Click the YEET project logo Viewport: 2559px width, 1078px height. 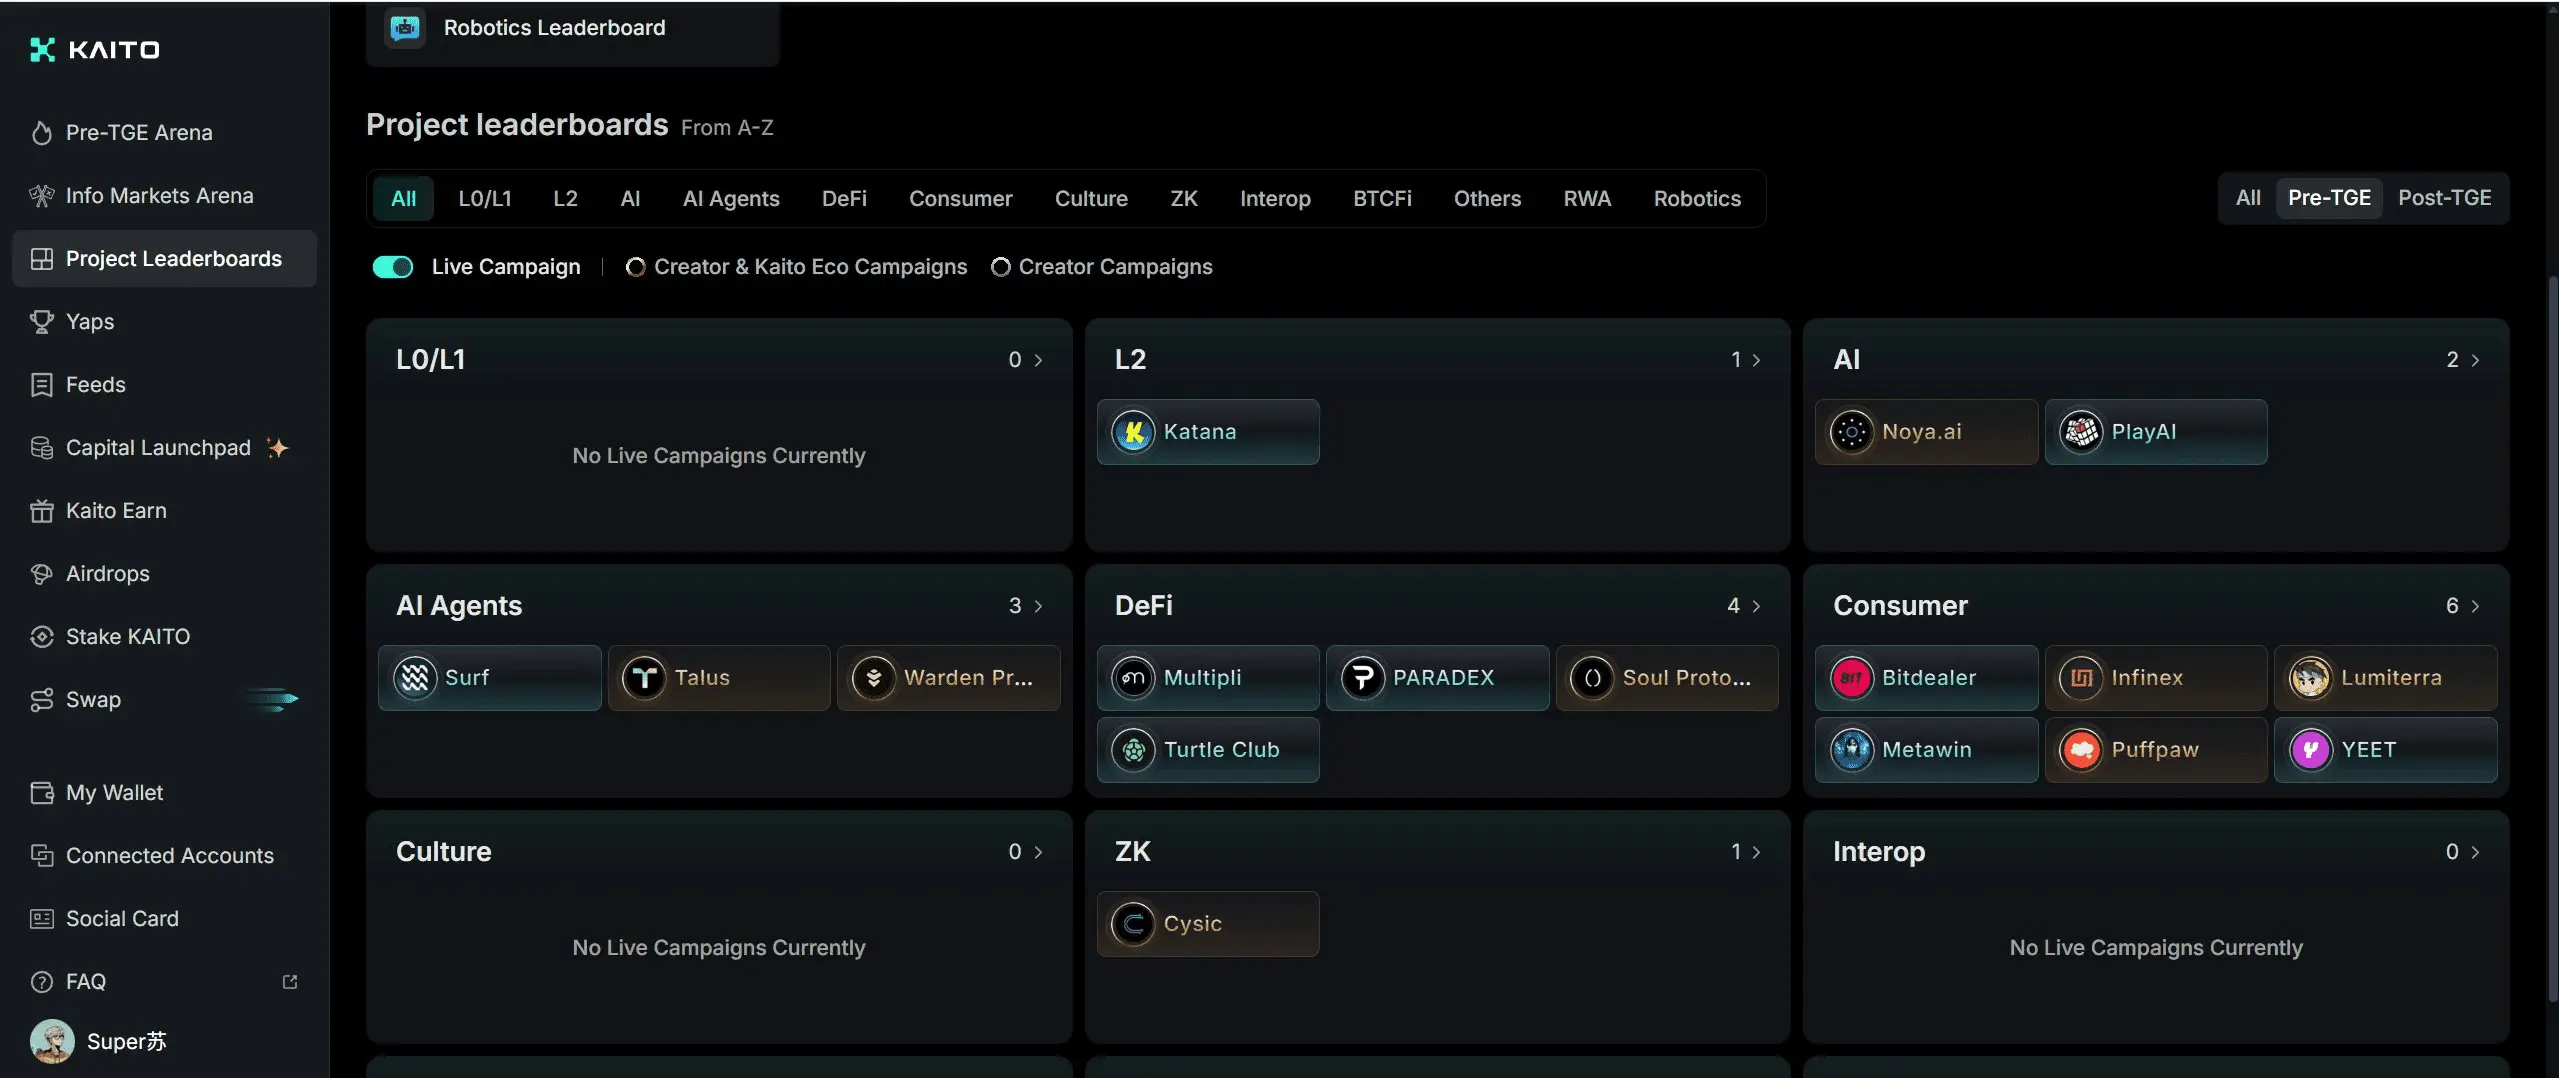tap(2310, 750)
